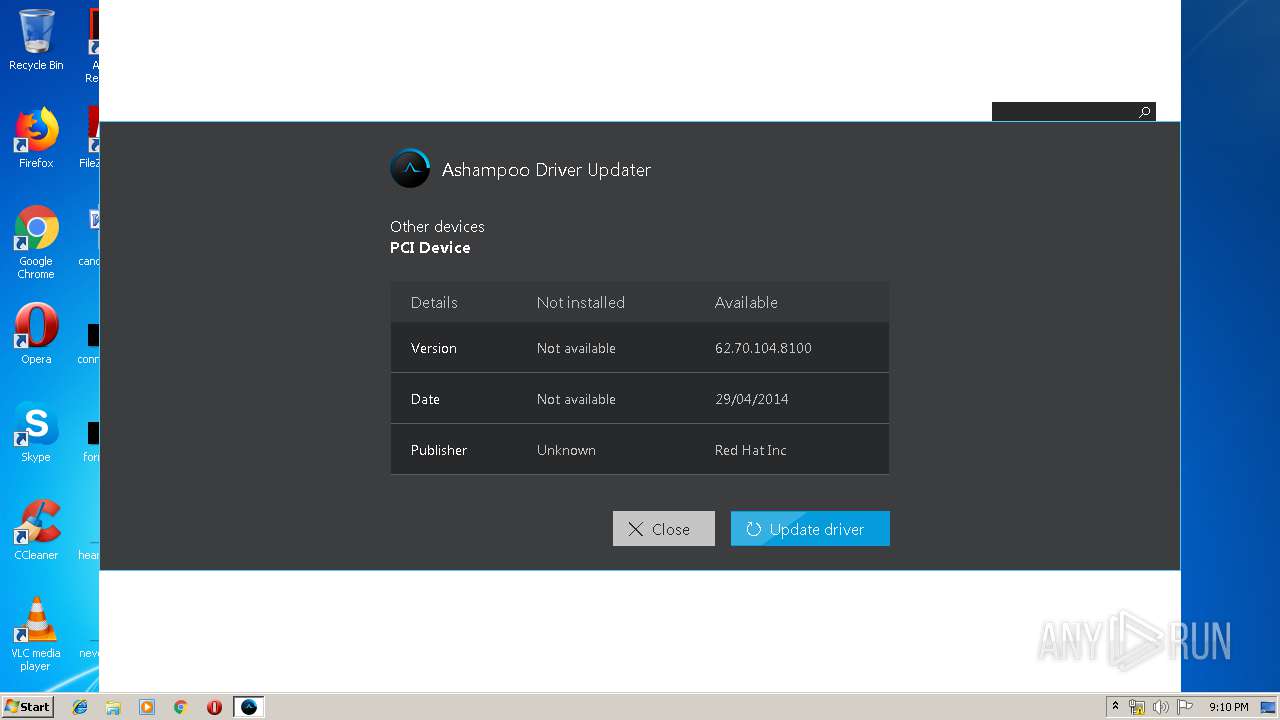Close the PCI Device driver dialog

tap(663, 529)
